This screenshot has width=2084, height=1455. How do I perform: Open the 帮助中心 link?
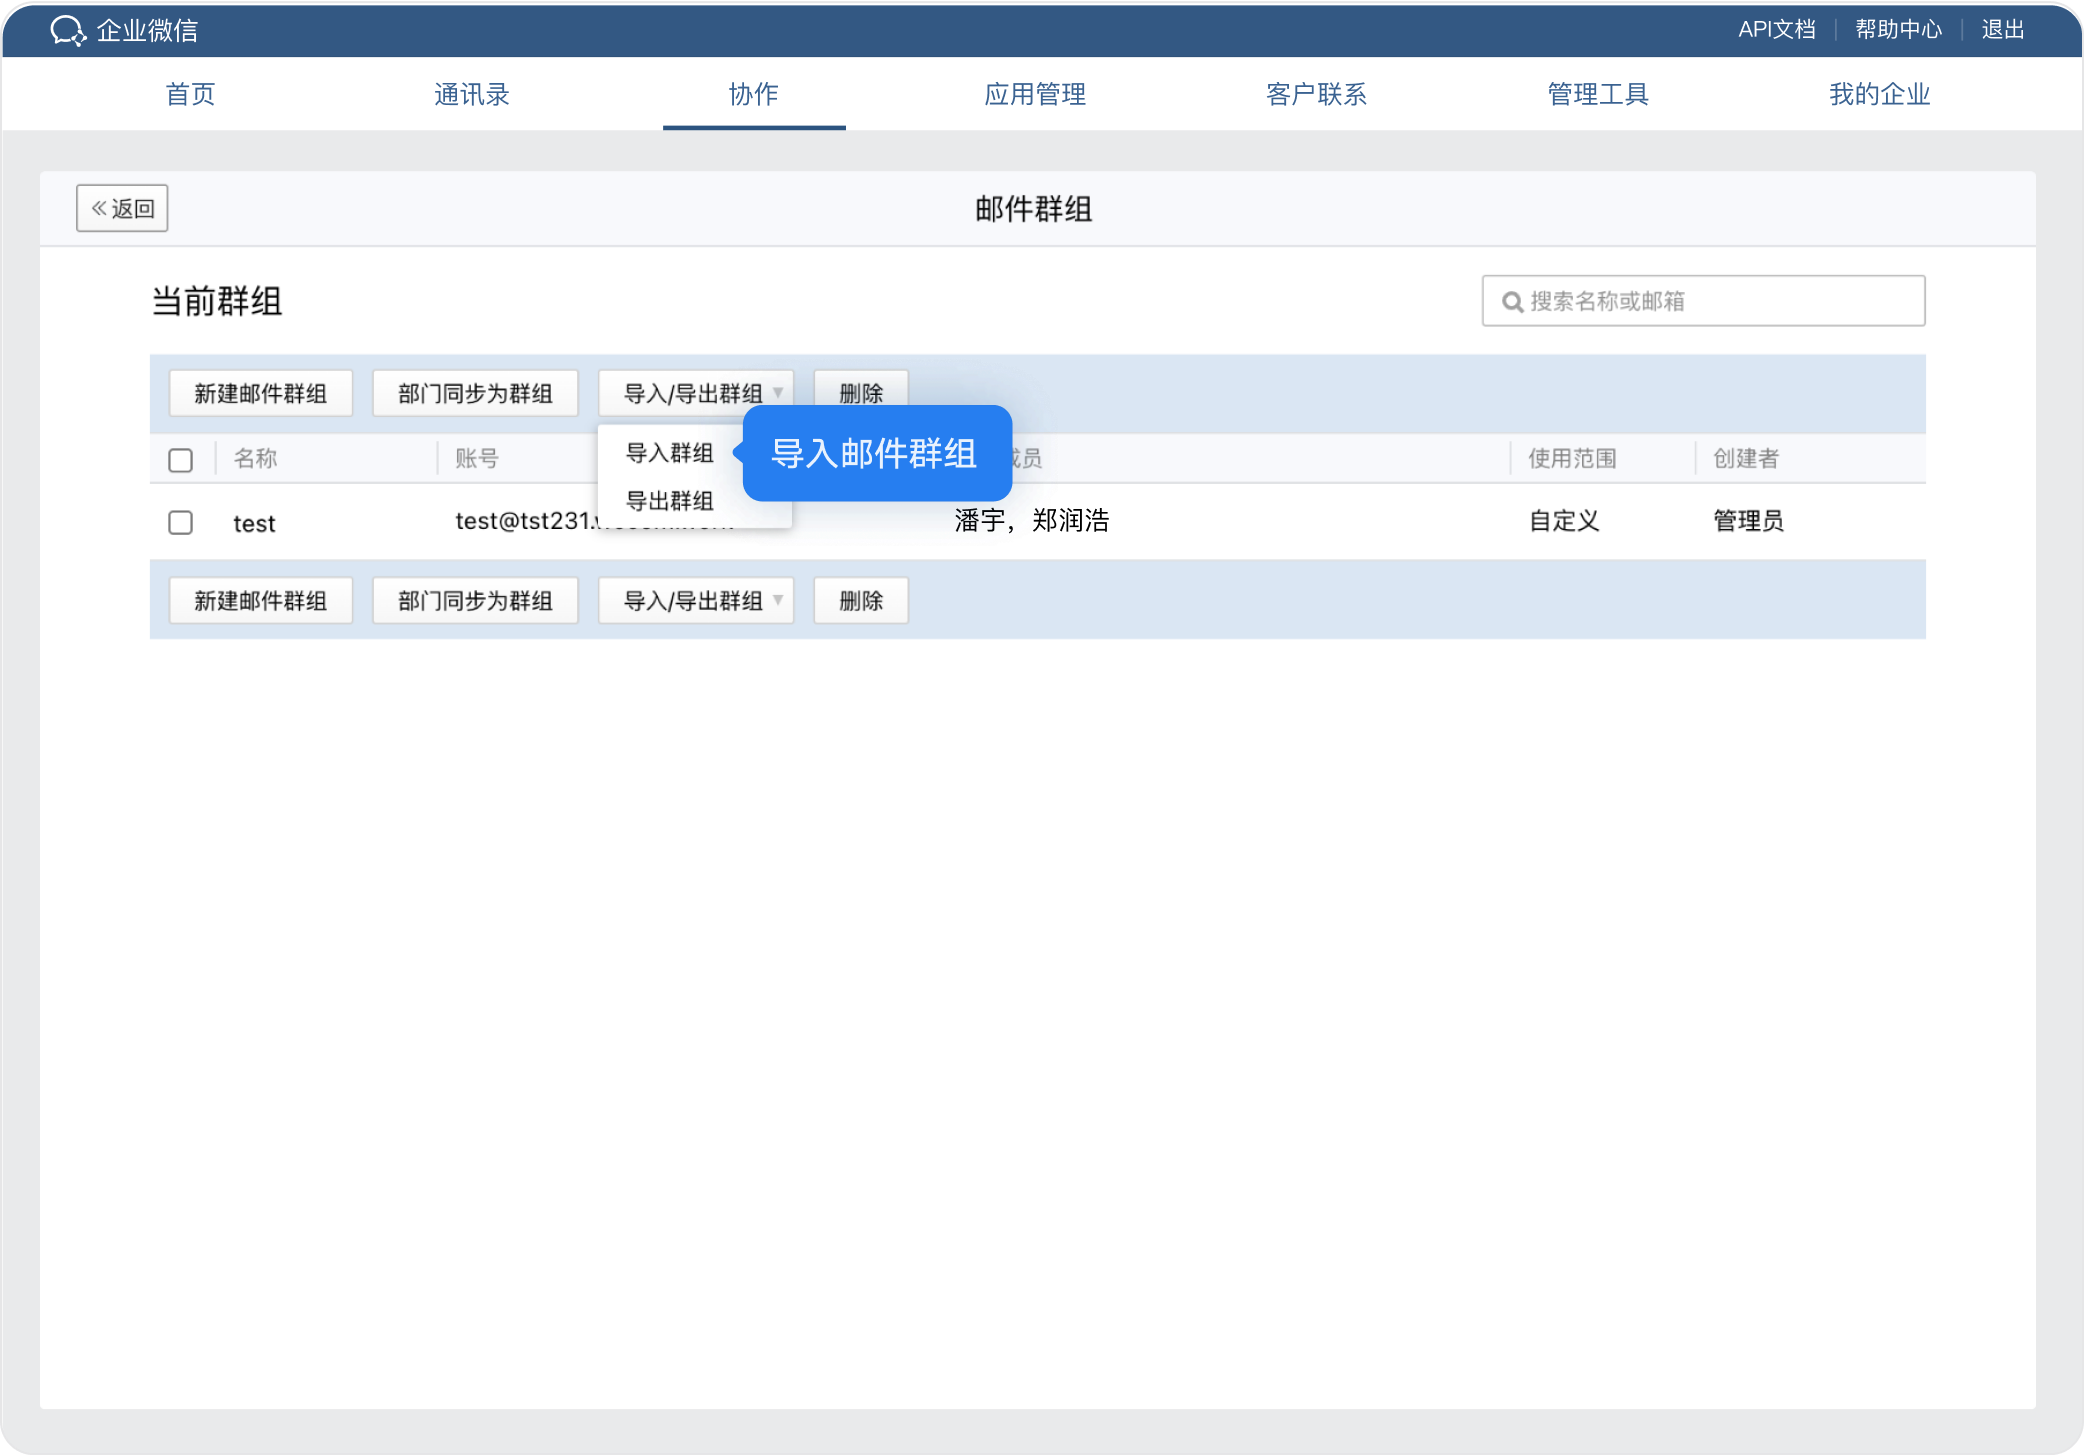tap(1898, 29)
